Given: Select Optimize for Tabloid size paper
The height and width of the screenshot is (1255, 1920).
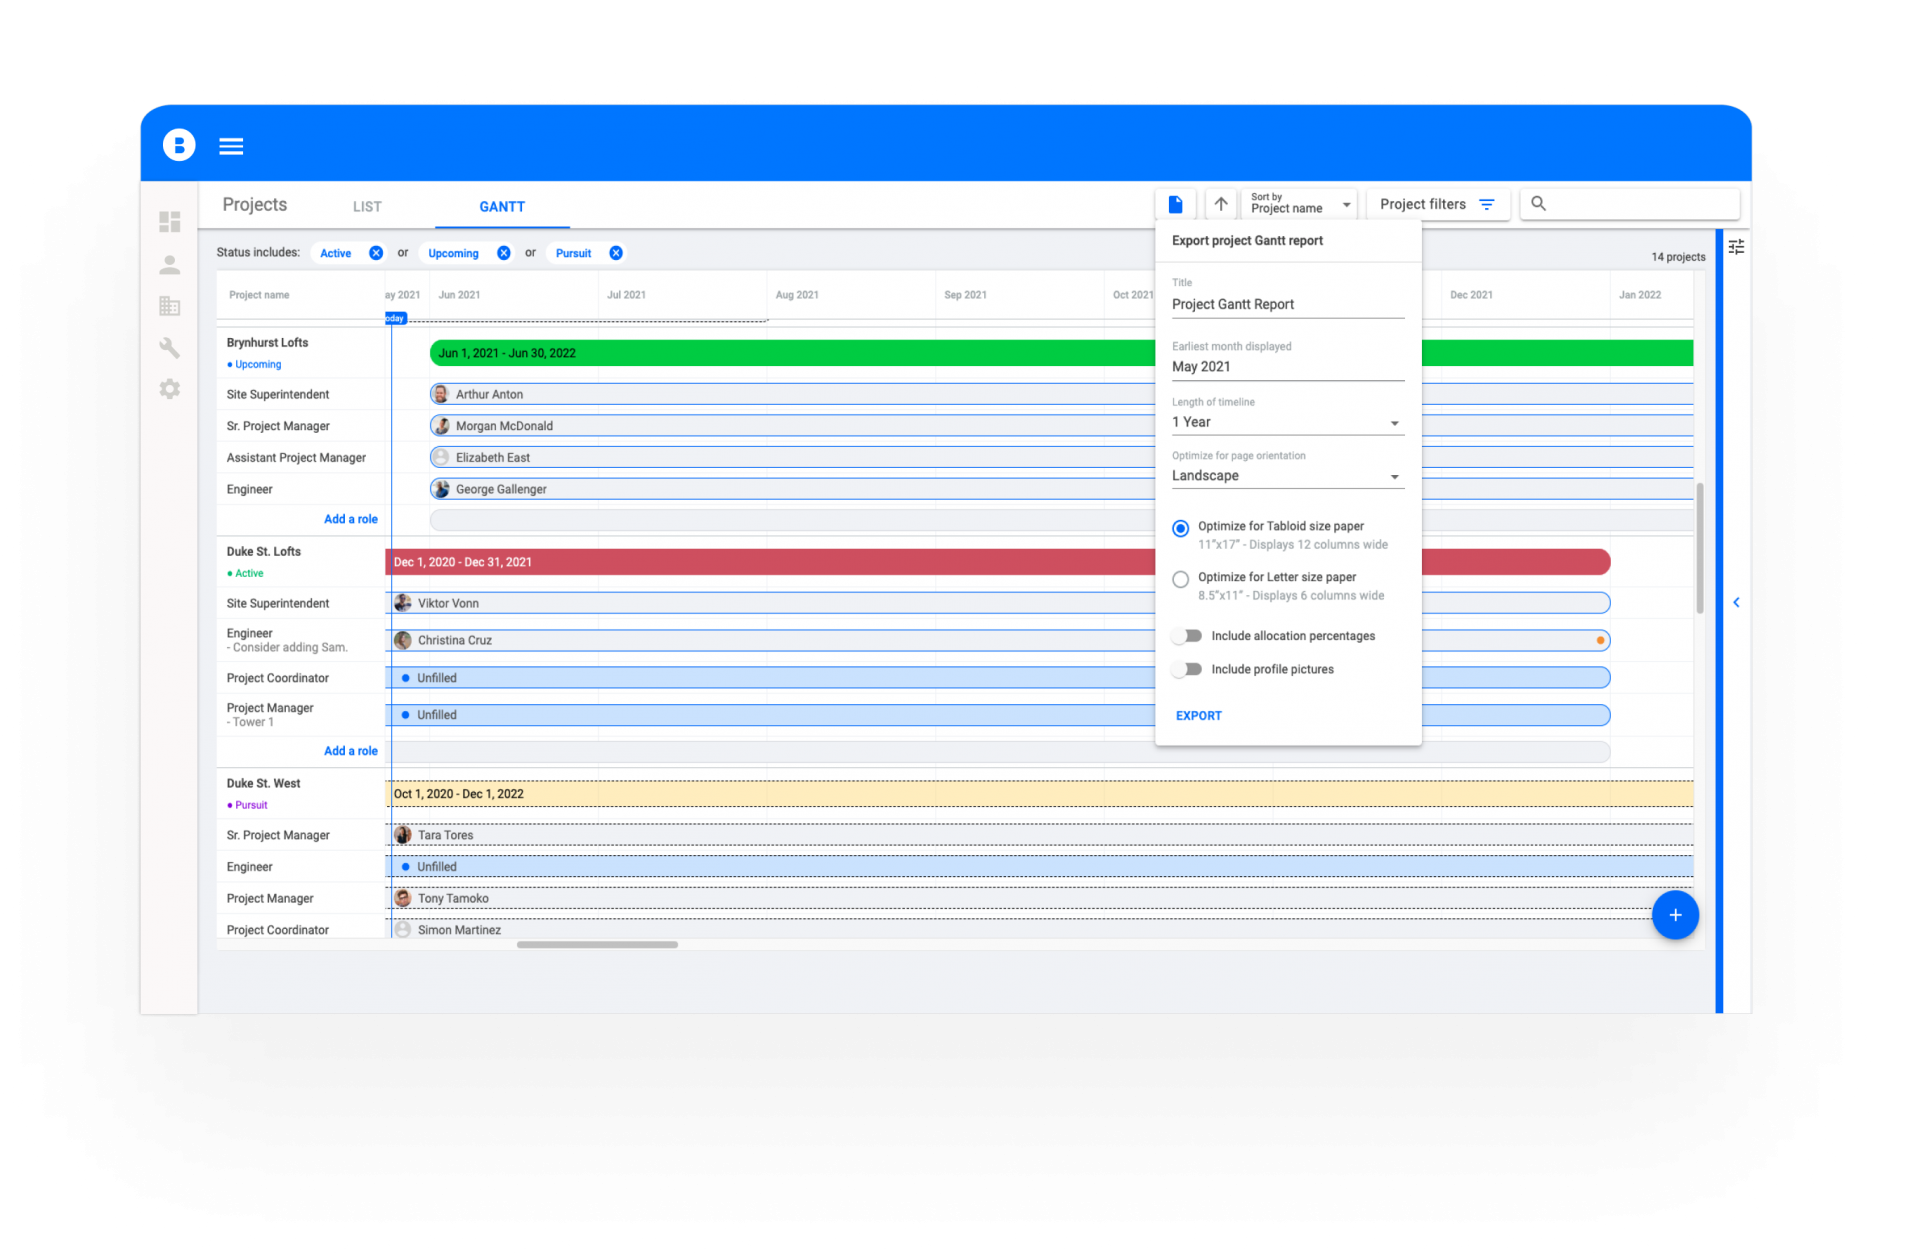Looking at the screenshot, I should tap(1180, 528).
